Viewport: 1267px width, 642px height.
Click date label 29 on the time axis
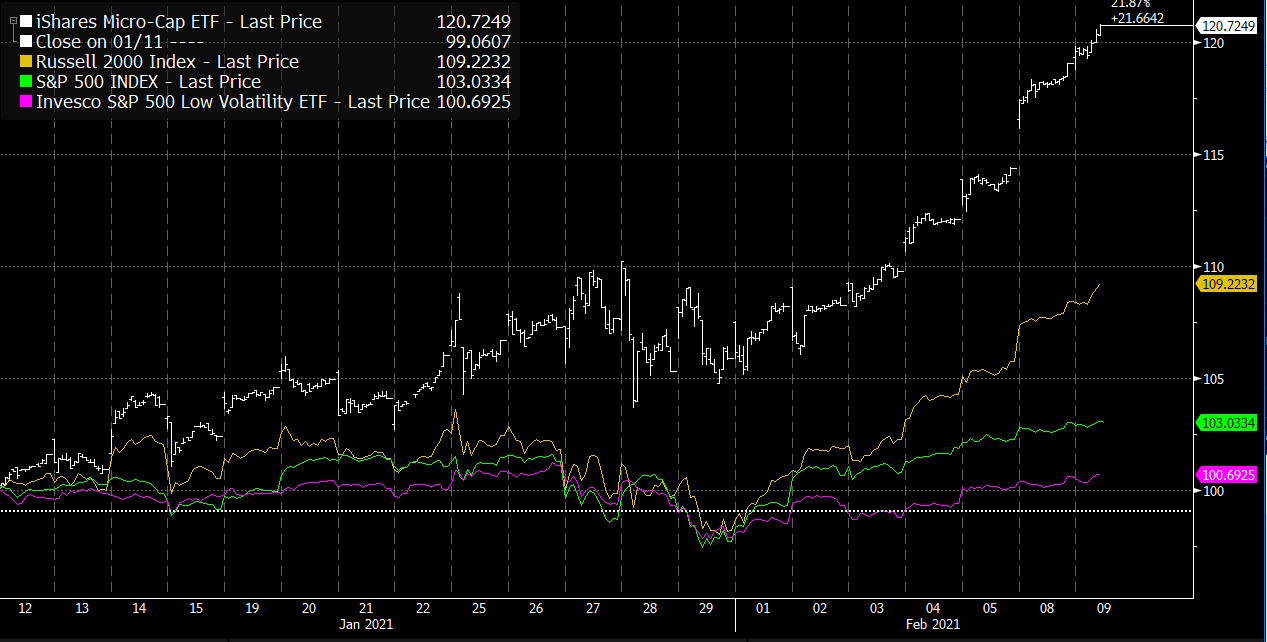(x=706, y=607)
